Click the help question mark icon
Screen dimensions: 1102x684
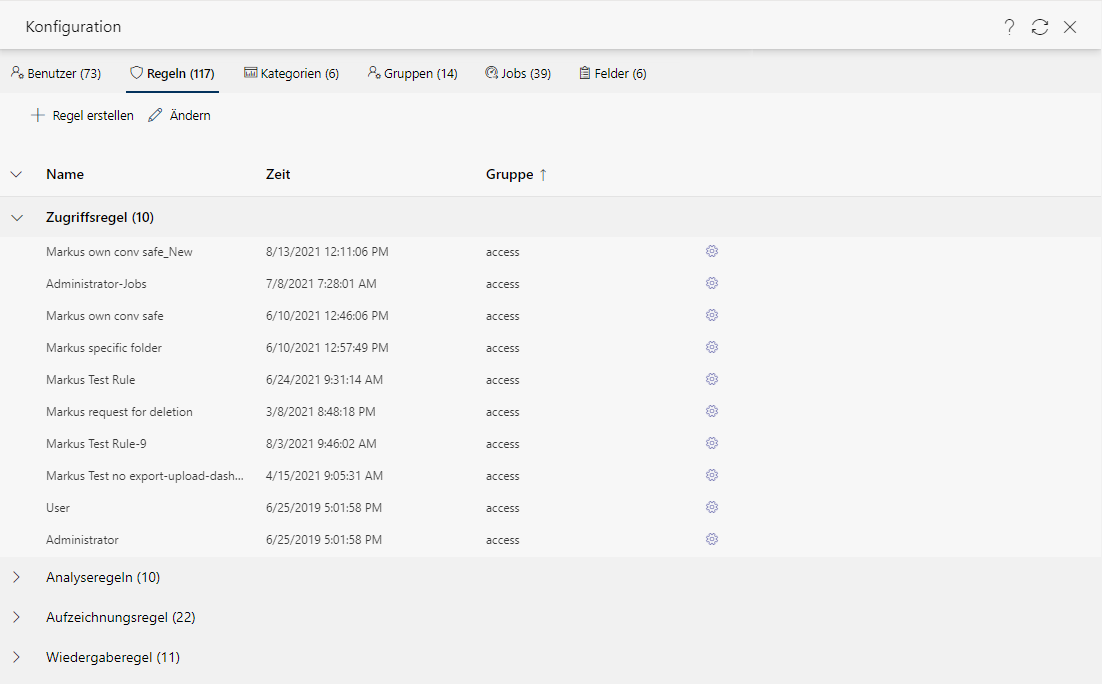click(1010, 27)
